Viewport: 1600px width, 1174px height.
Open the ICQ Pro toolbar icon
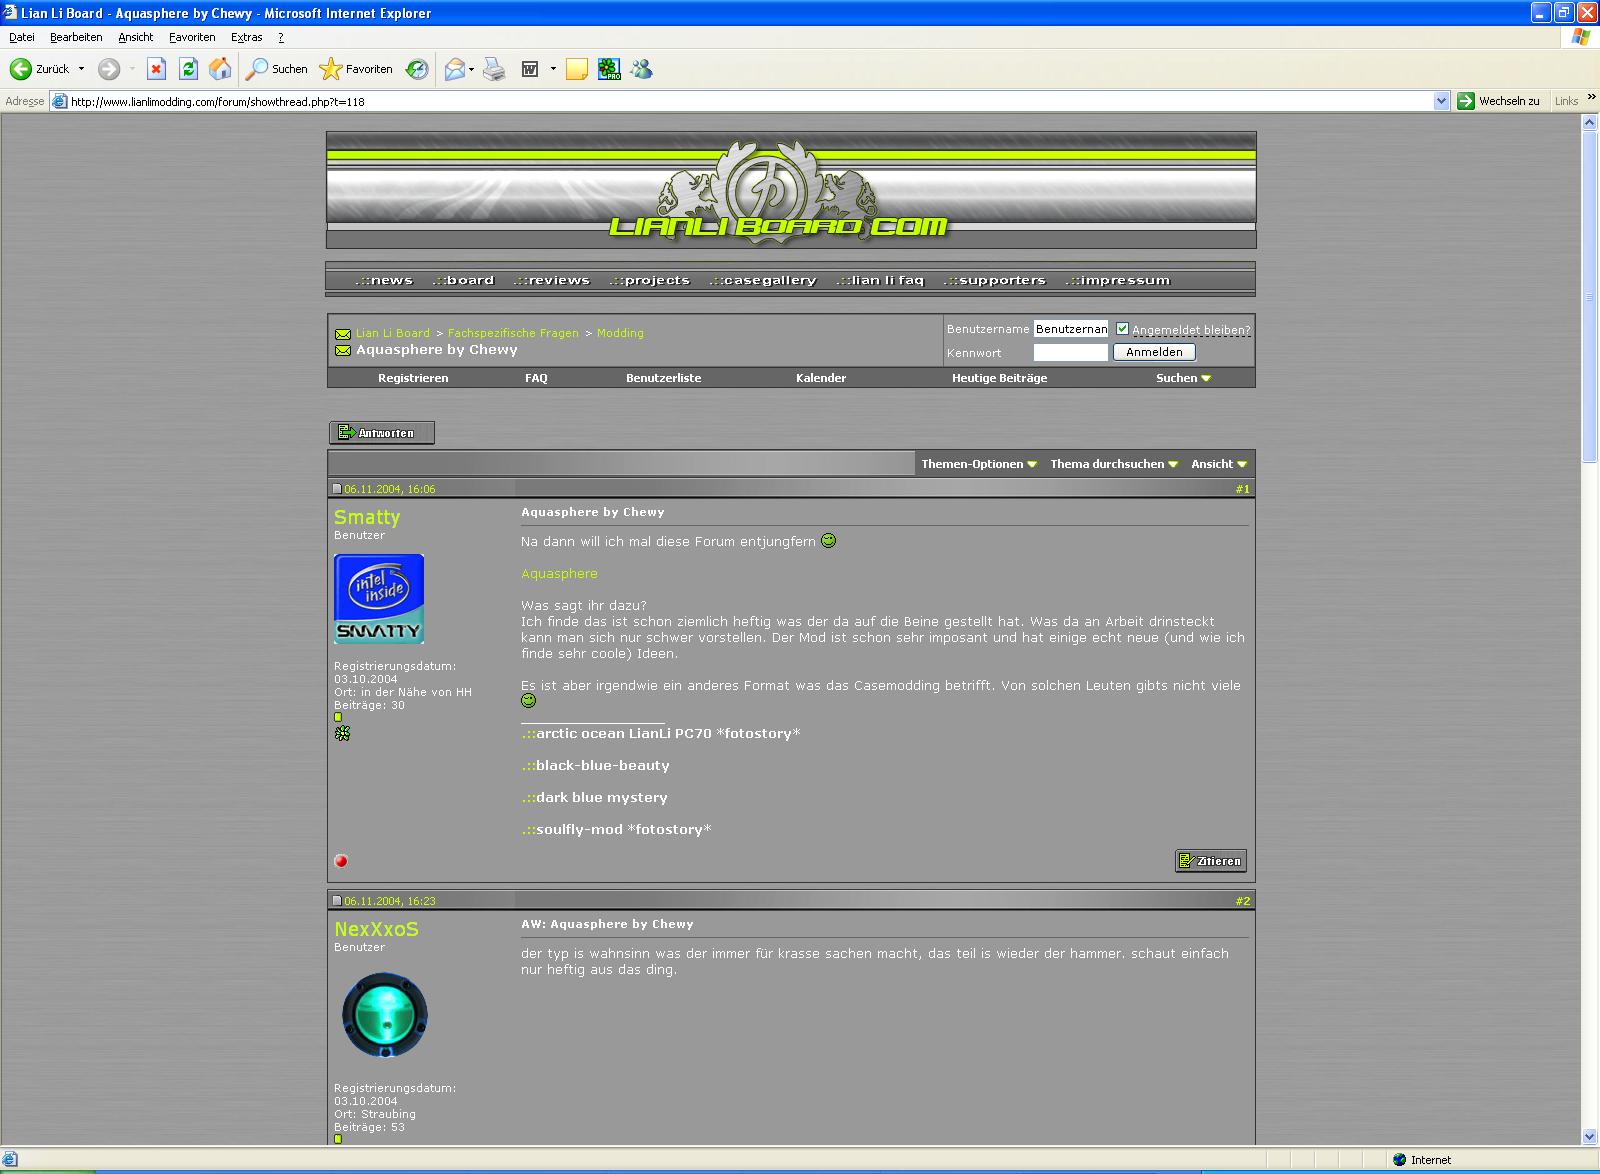click(609, 69)
